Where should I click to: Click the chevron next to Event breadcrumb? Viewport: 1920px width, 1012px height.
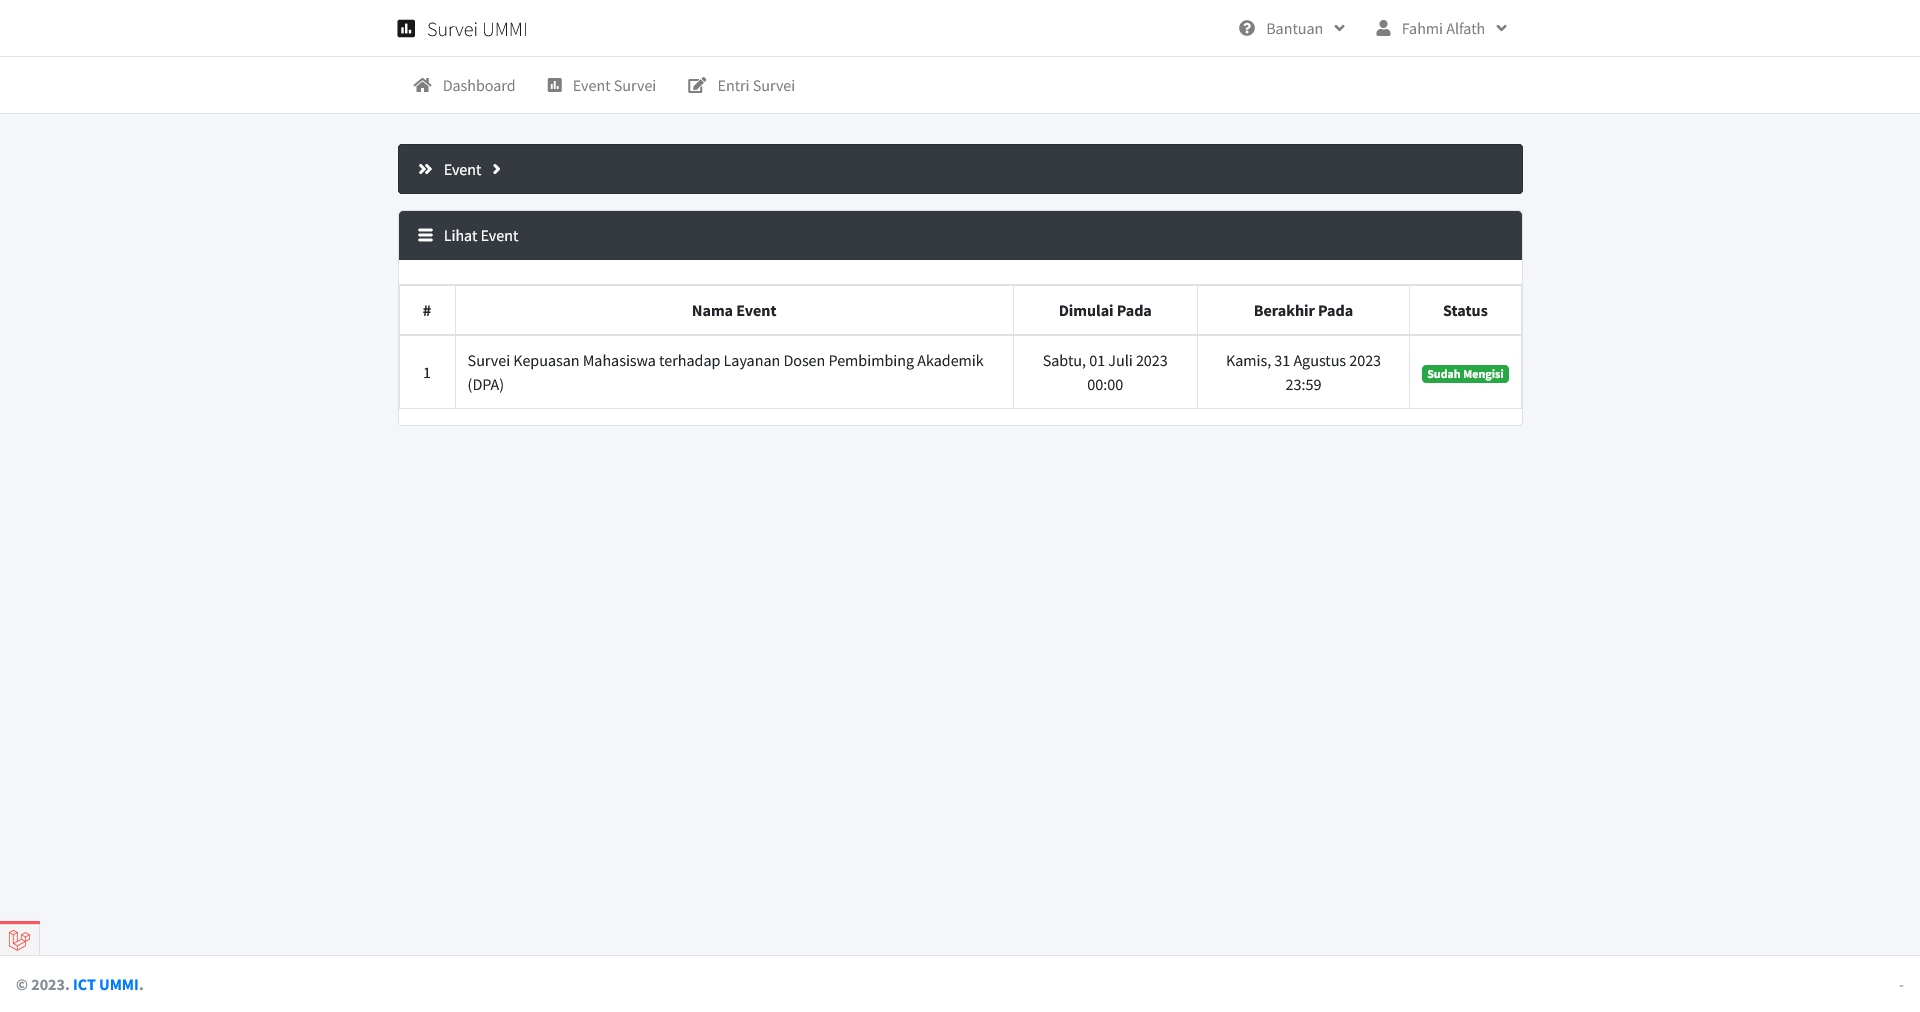(496, 169)
